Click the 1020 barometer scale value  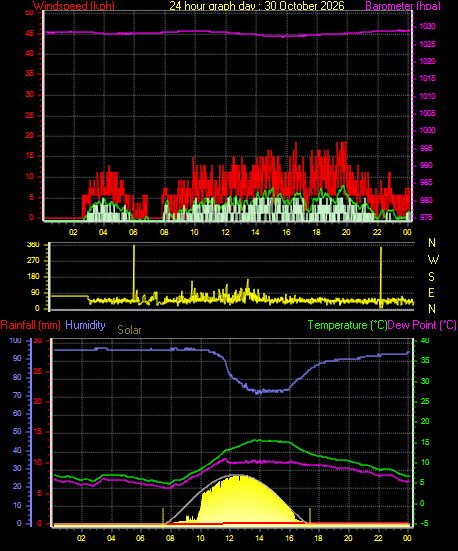point(427,61)
